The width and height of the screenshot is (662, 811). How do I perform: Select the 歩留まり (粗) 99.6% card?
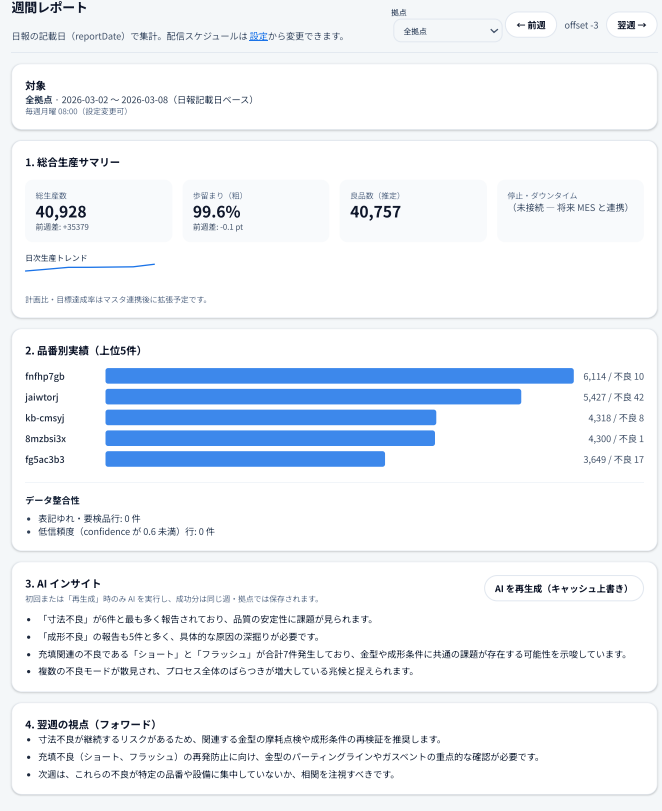(255, 211)
